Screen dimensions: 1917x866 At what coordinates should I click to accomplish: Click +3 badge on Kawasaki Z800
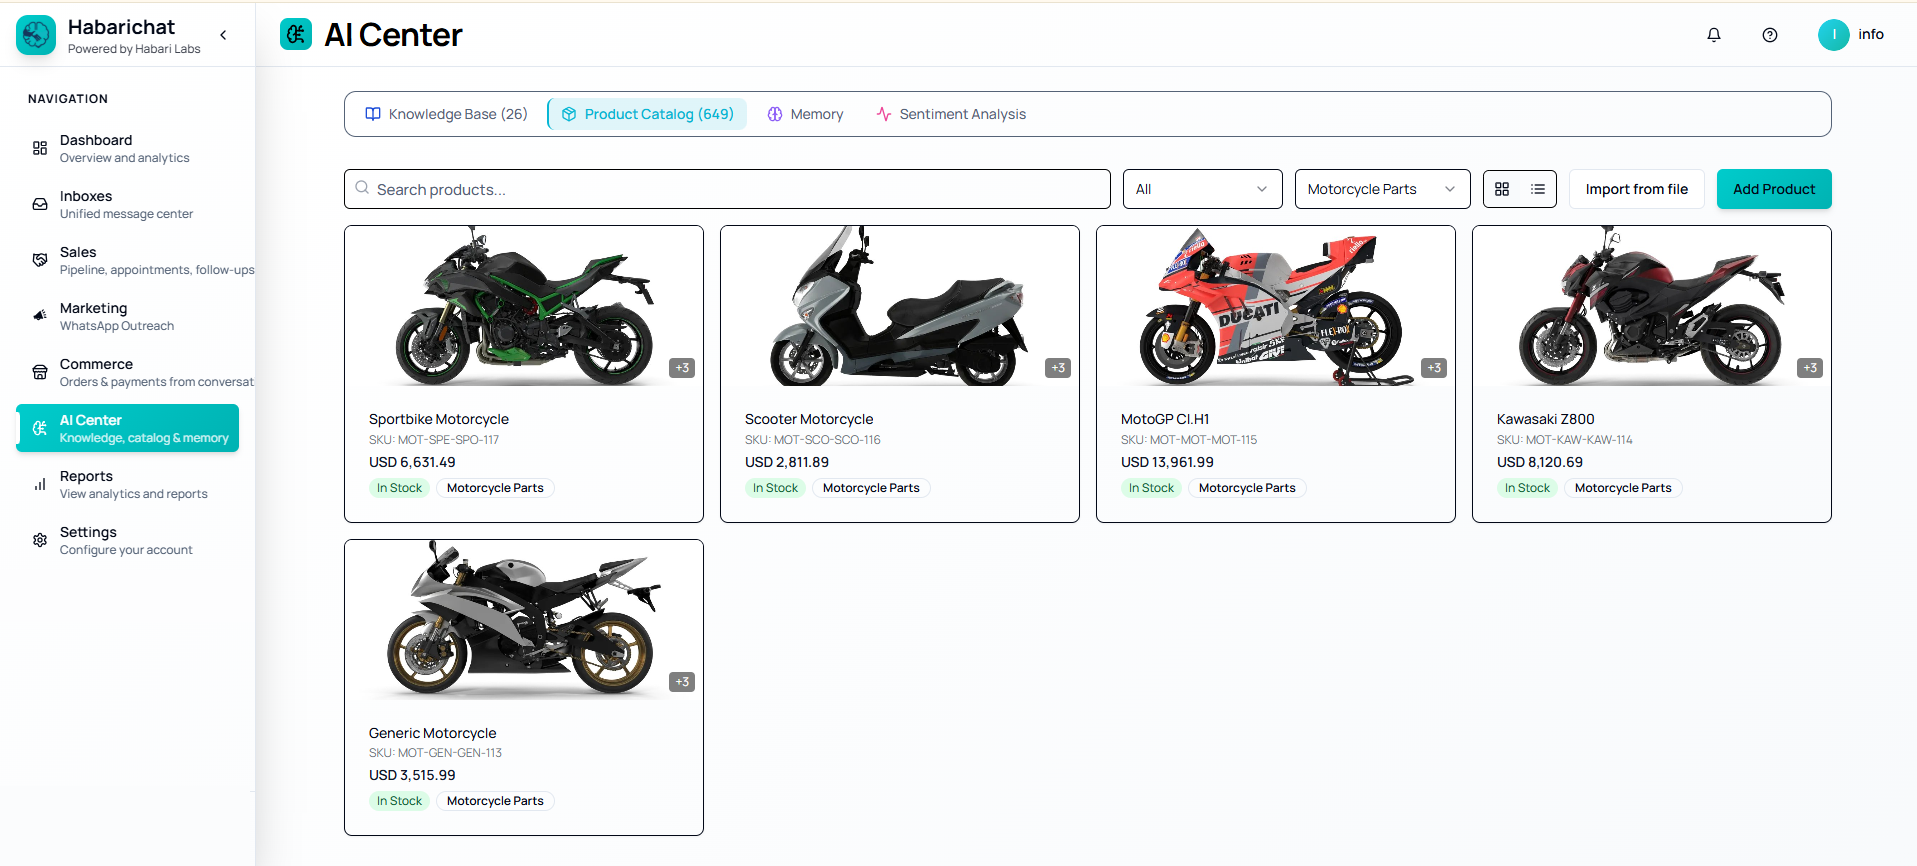click(1810, 368)
